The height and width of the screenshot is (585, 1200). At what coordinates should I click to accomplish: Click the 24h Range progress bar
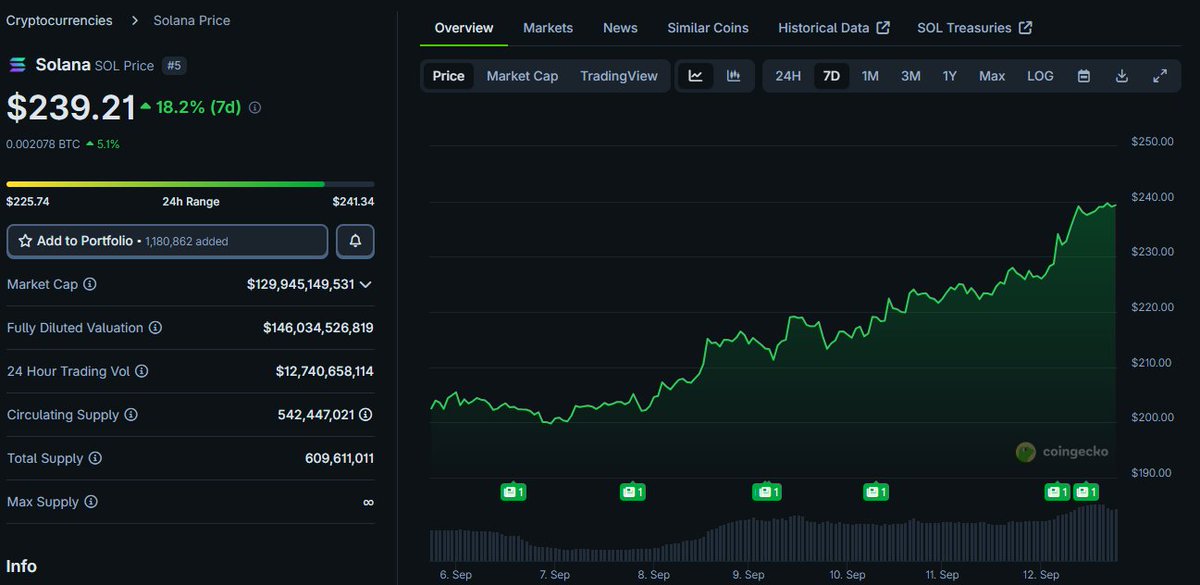190,184
